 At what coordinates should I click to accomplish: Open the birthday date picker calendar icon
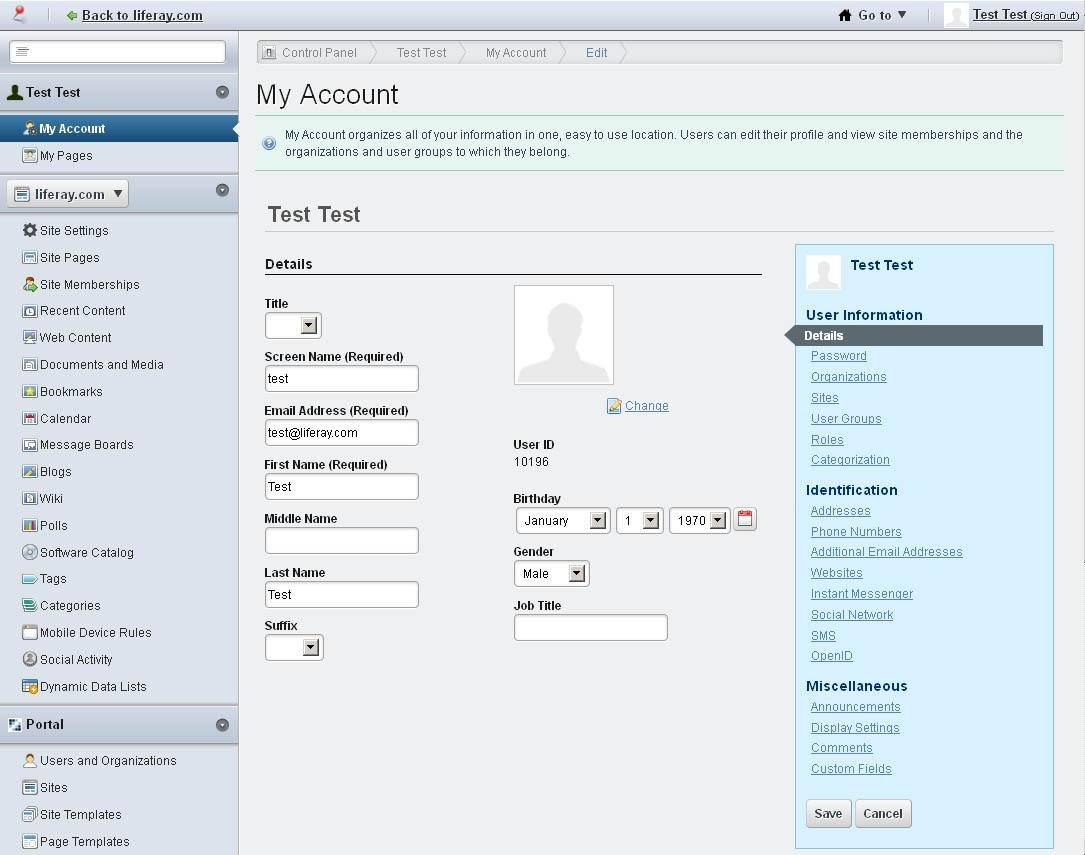744,519
